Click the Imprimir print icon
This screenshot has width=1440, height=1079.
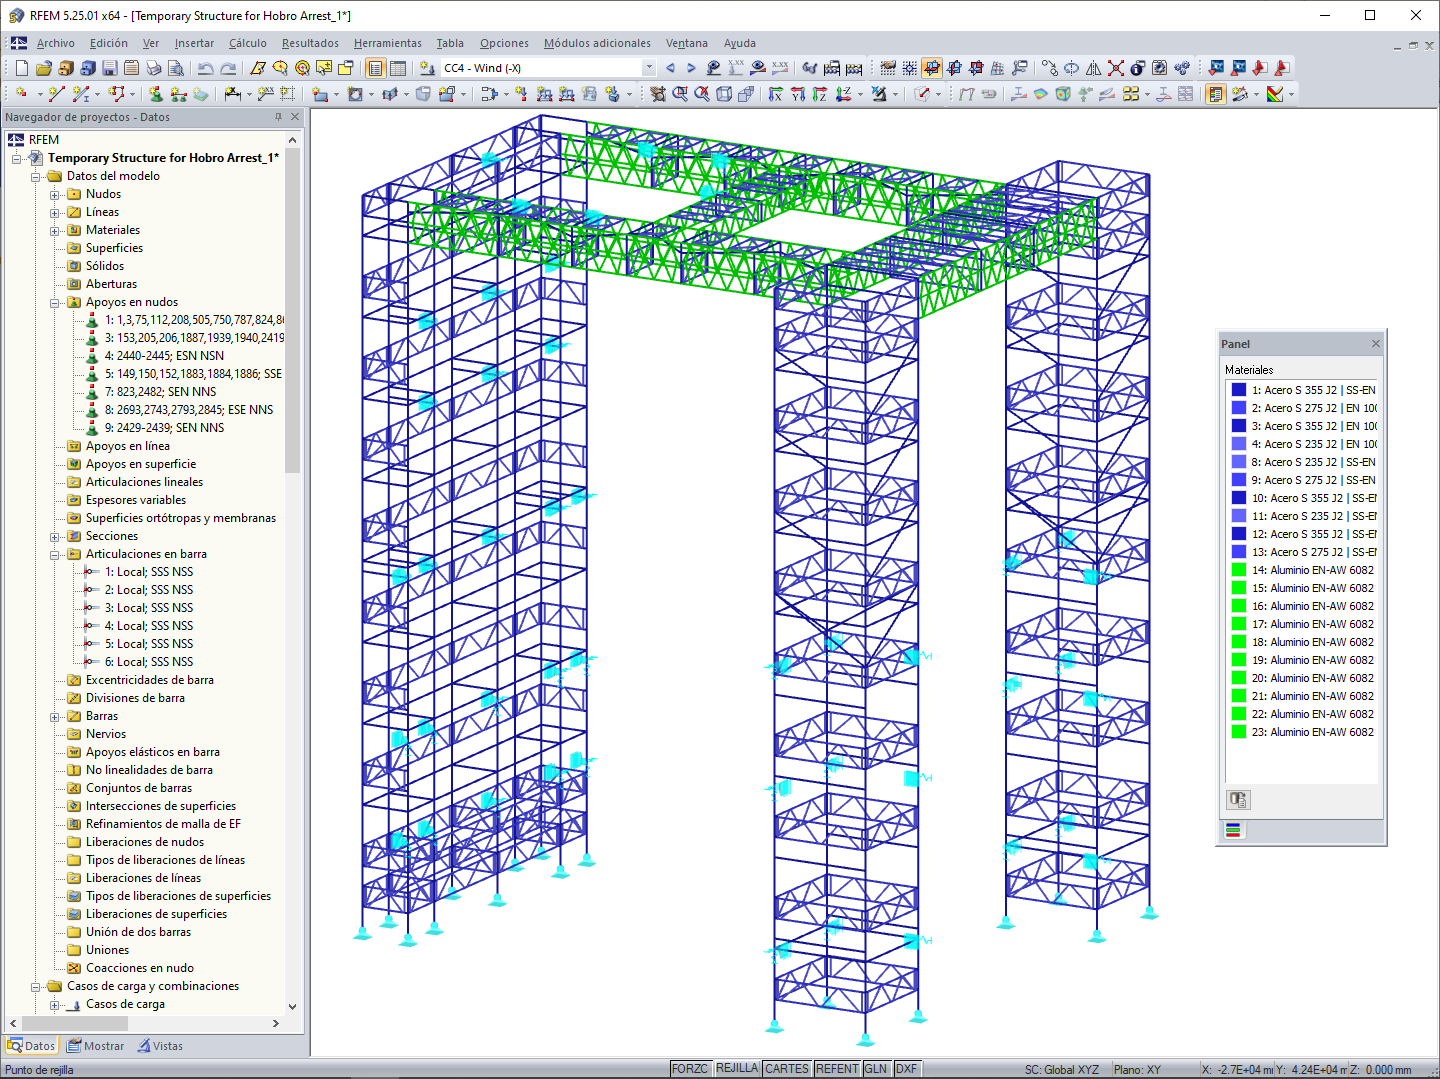coord(154,68)
